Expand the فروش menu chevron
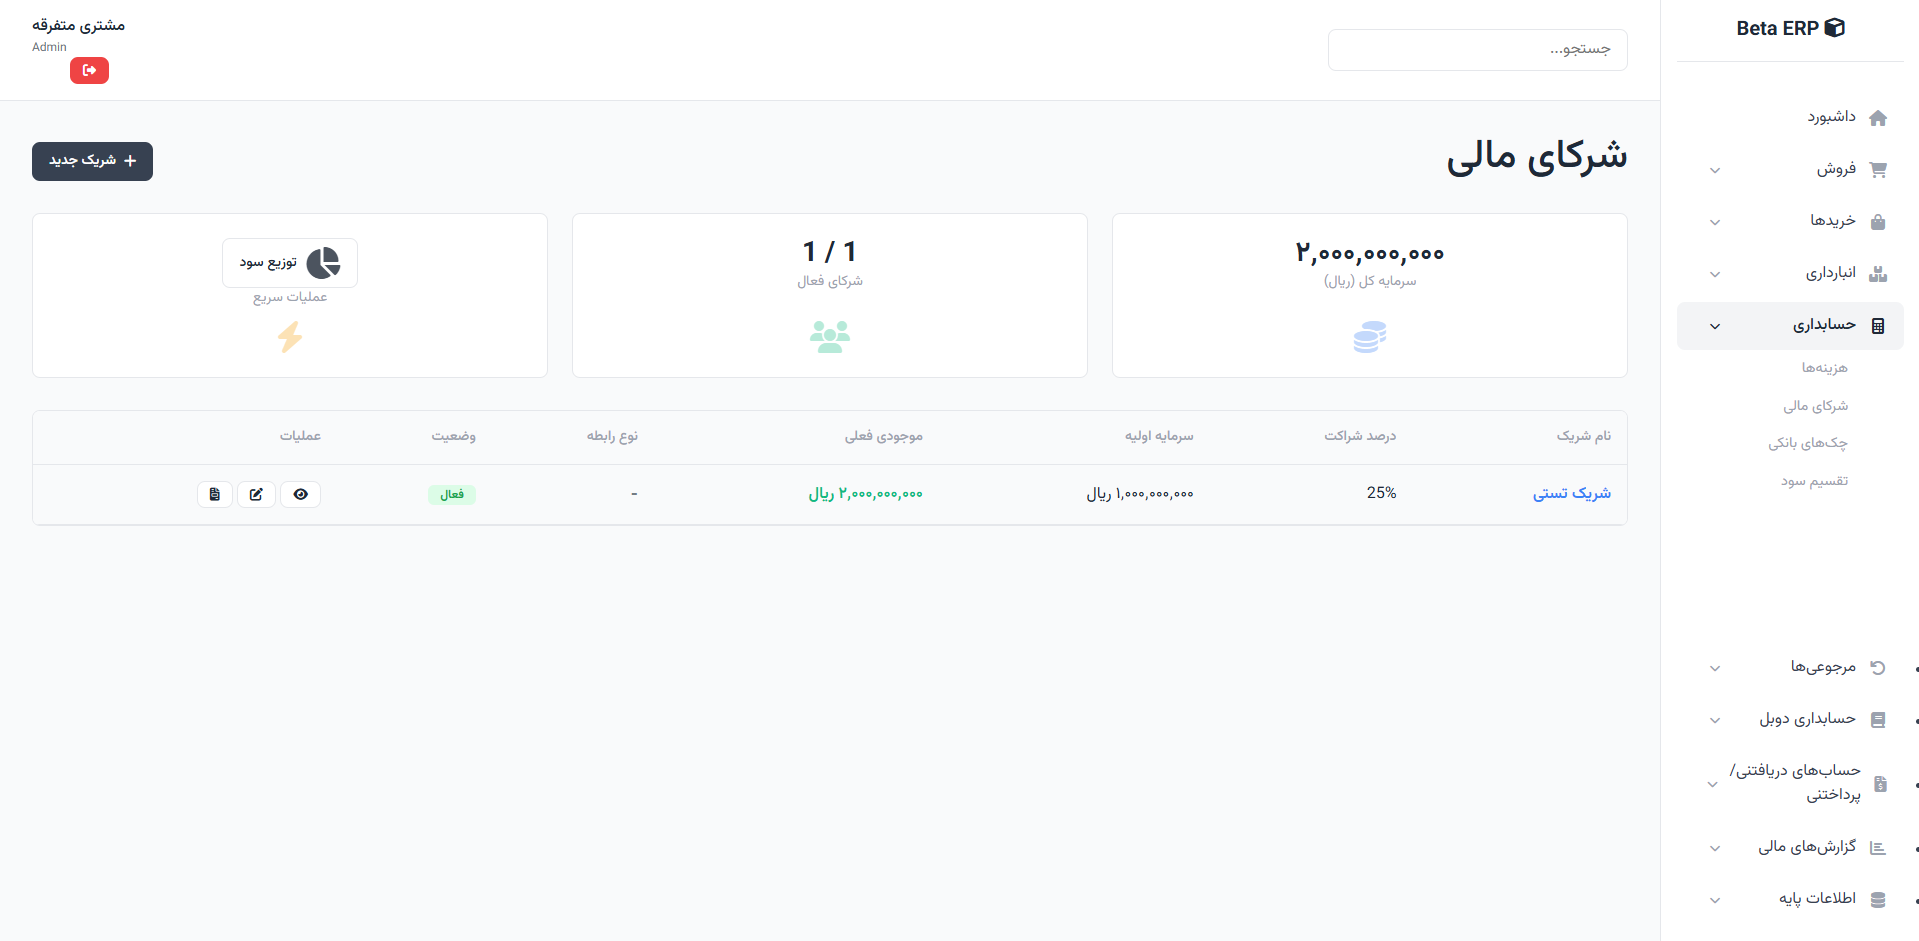Screen dimensions: 1919x941 point(1715,170)
